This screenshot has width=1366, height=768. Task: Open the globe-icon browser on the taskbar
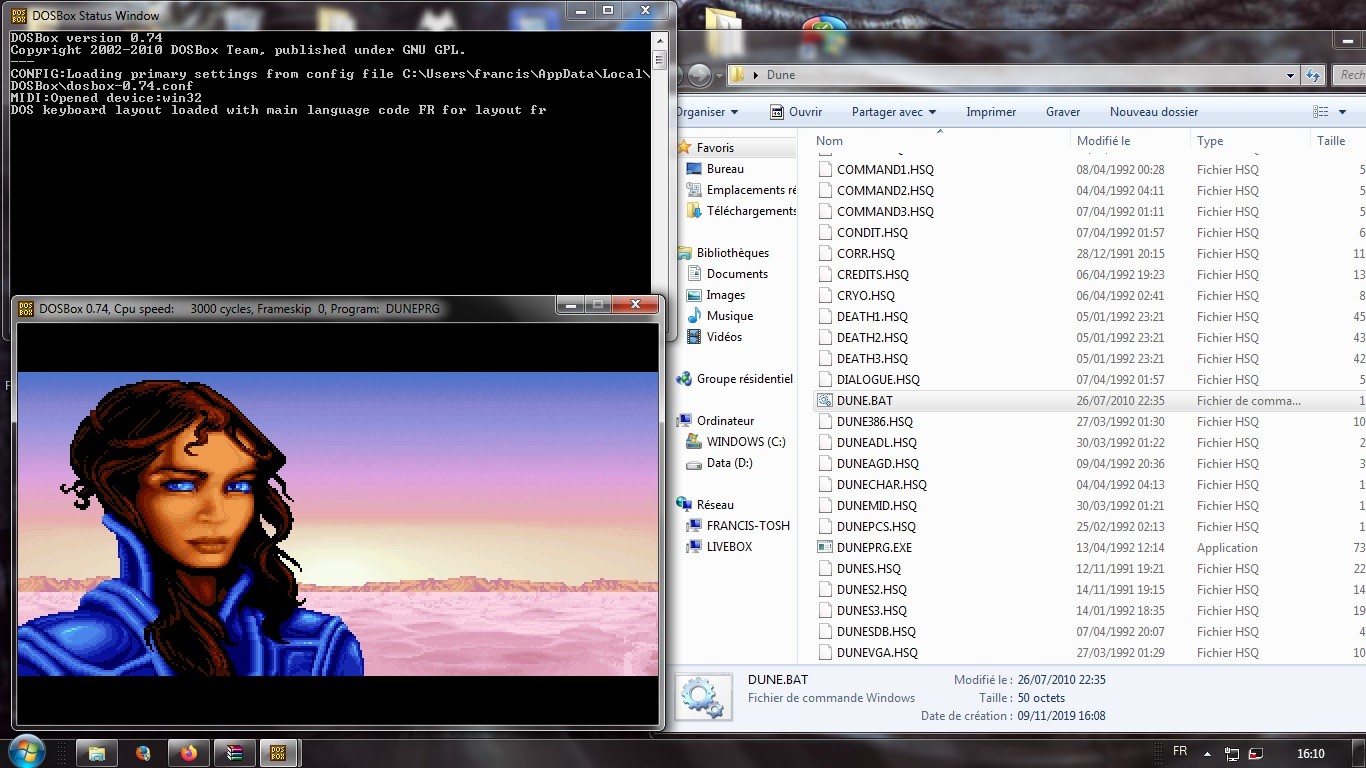(143, 753)
